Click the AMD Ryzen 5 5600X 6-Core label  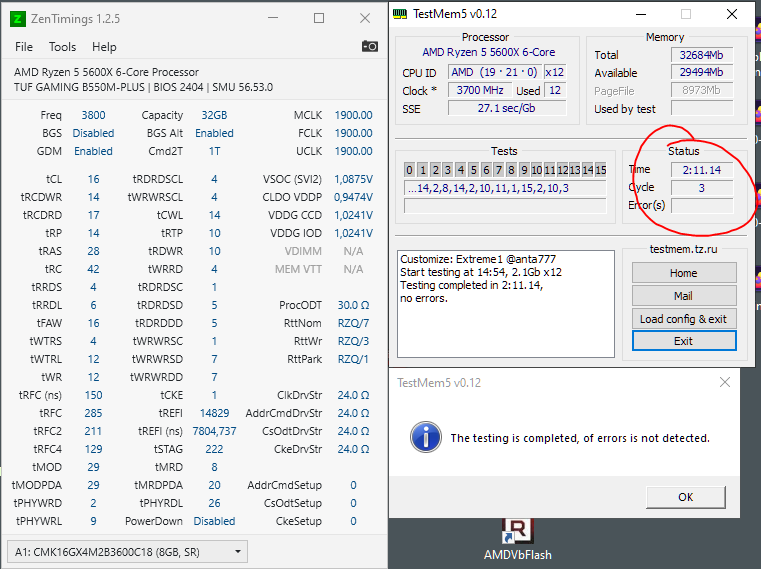(488, 52)
